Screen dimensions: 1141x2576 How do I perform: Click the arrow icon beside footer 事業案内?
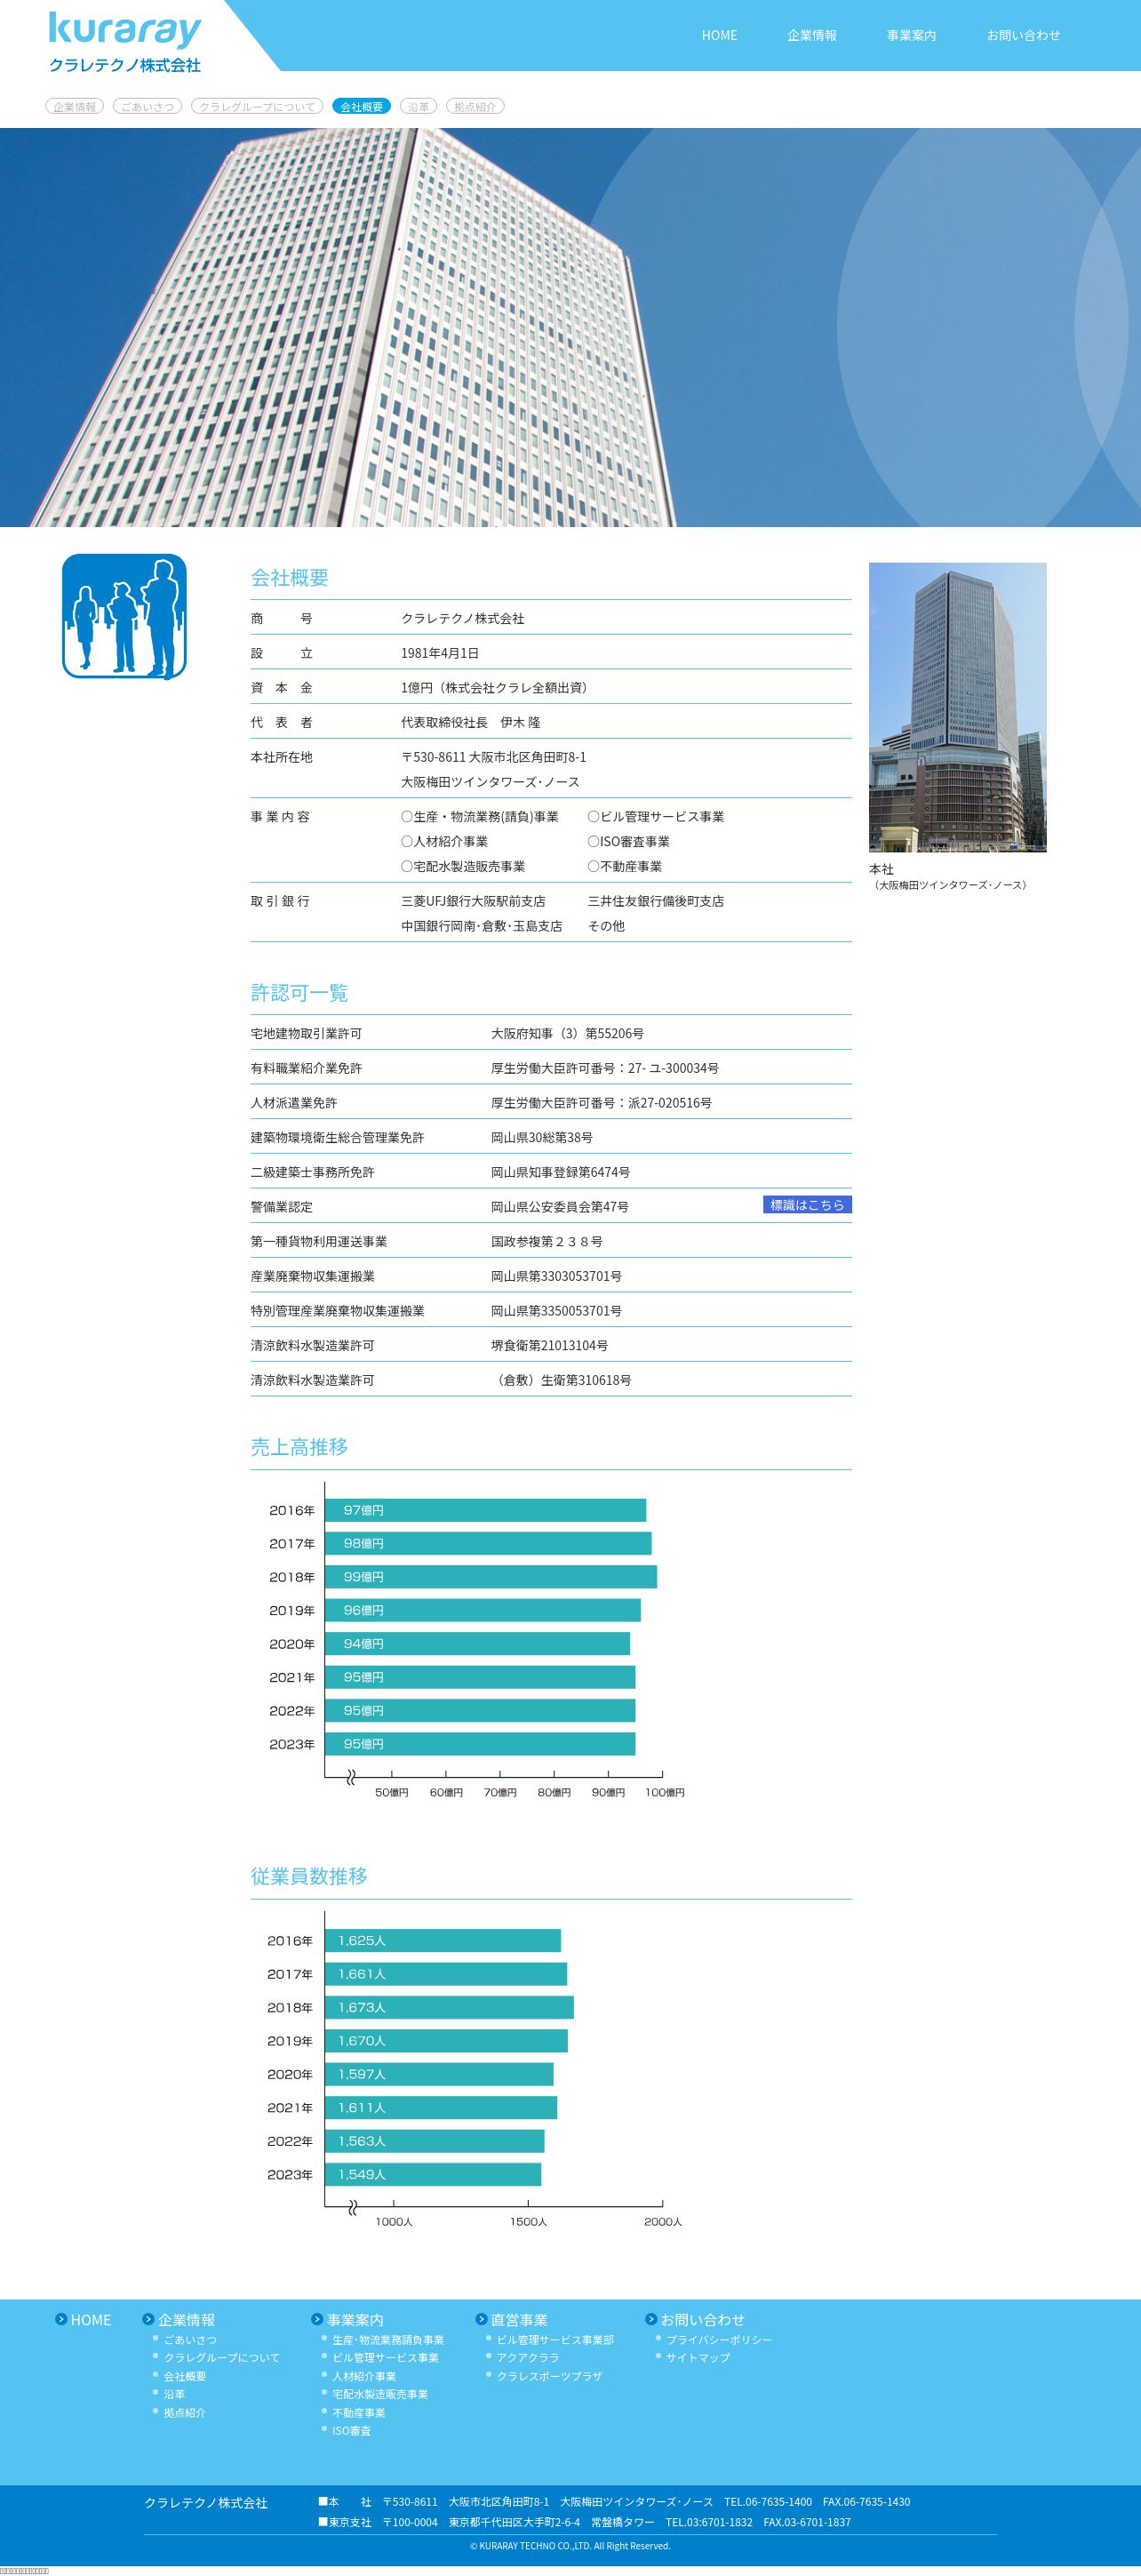pyautogui.click(x=317, y=2319)
